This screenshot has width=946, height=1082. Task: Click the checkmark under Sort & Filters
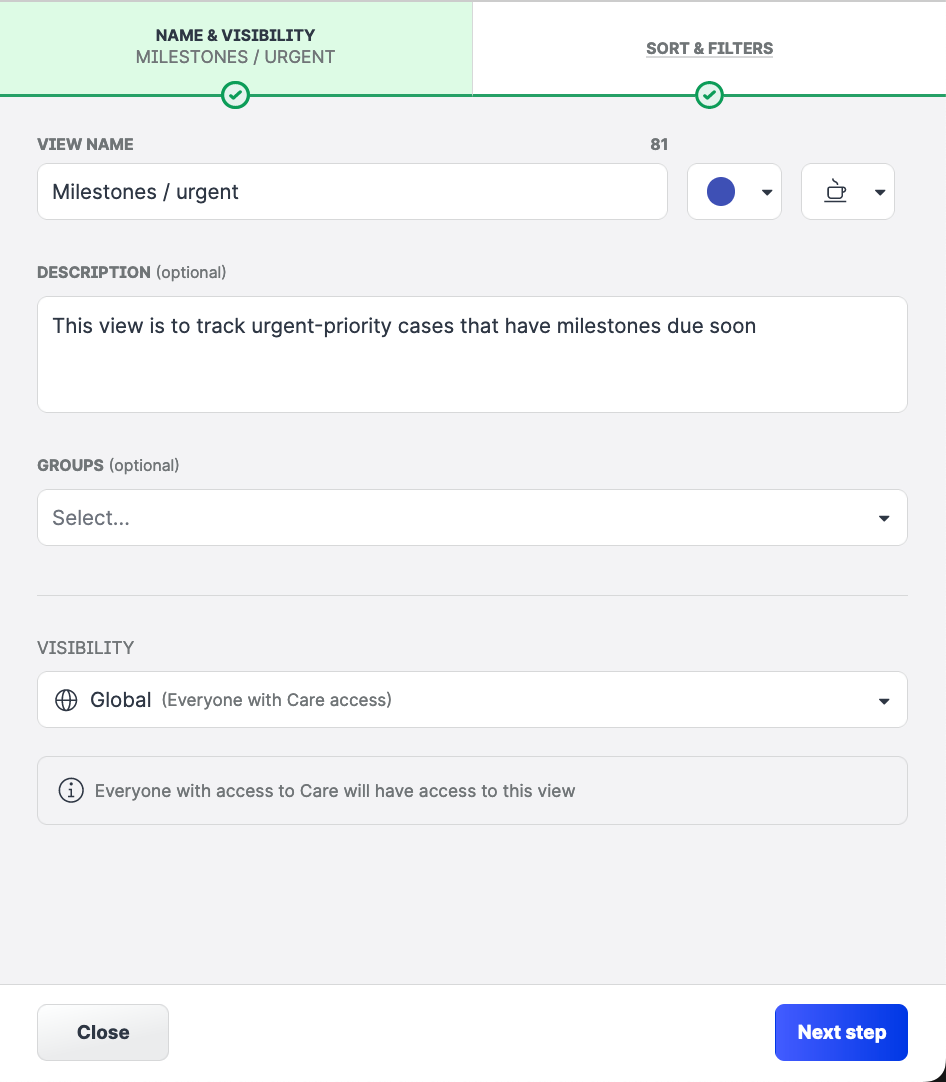pyautogui.click(x=709, y=95)
